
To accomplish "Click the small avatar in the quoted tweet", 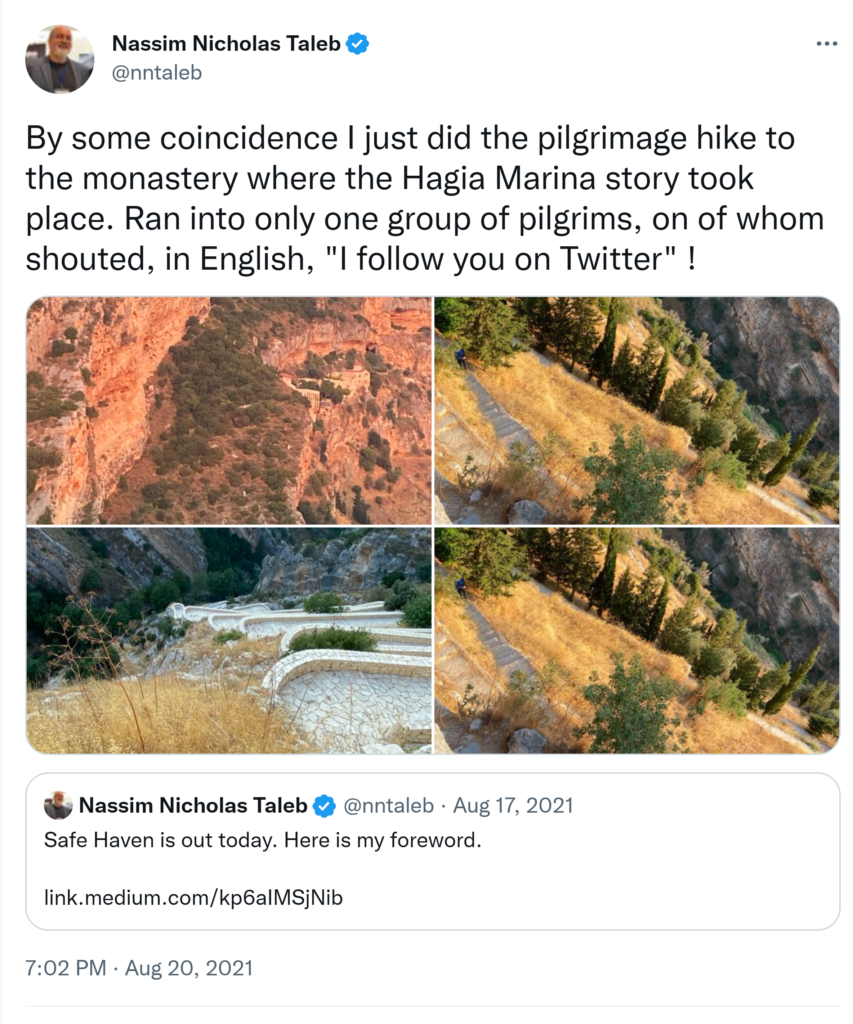I will point(58,806).
